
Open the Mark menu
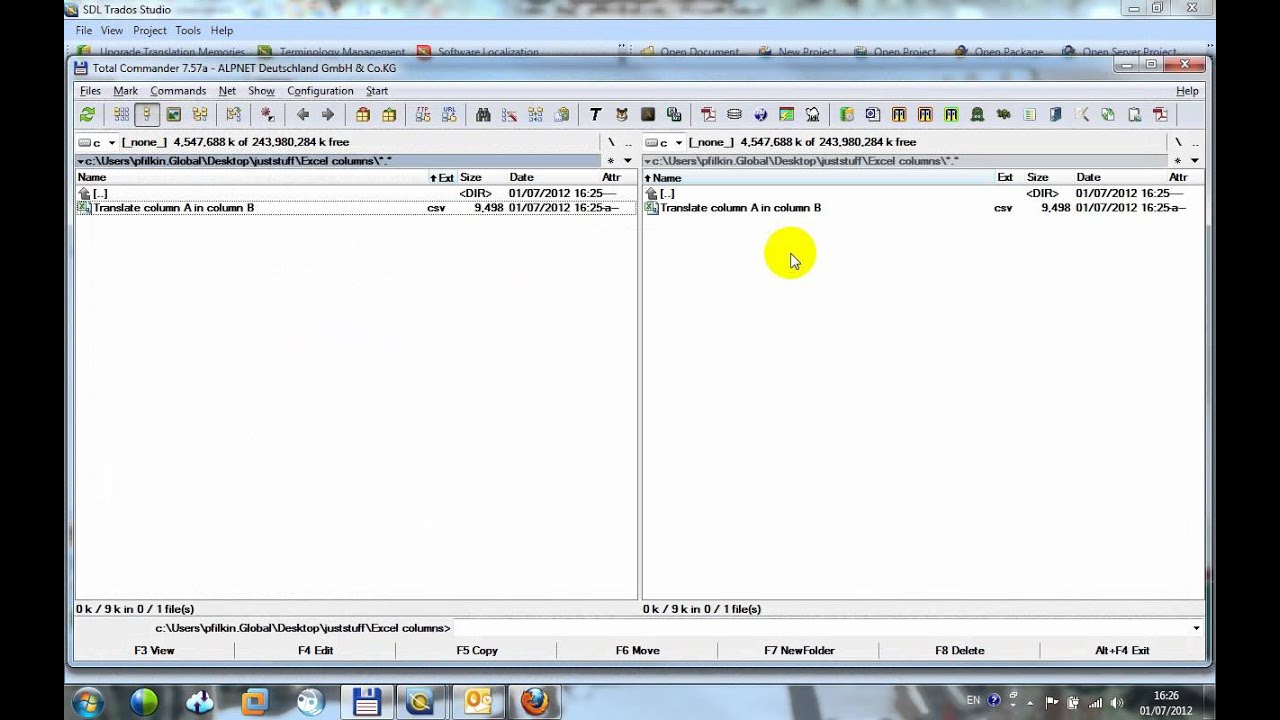125,91
